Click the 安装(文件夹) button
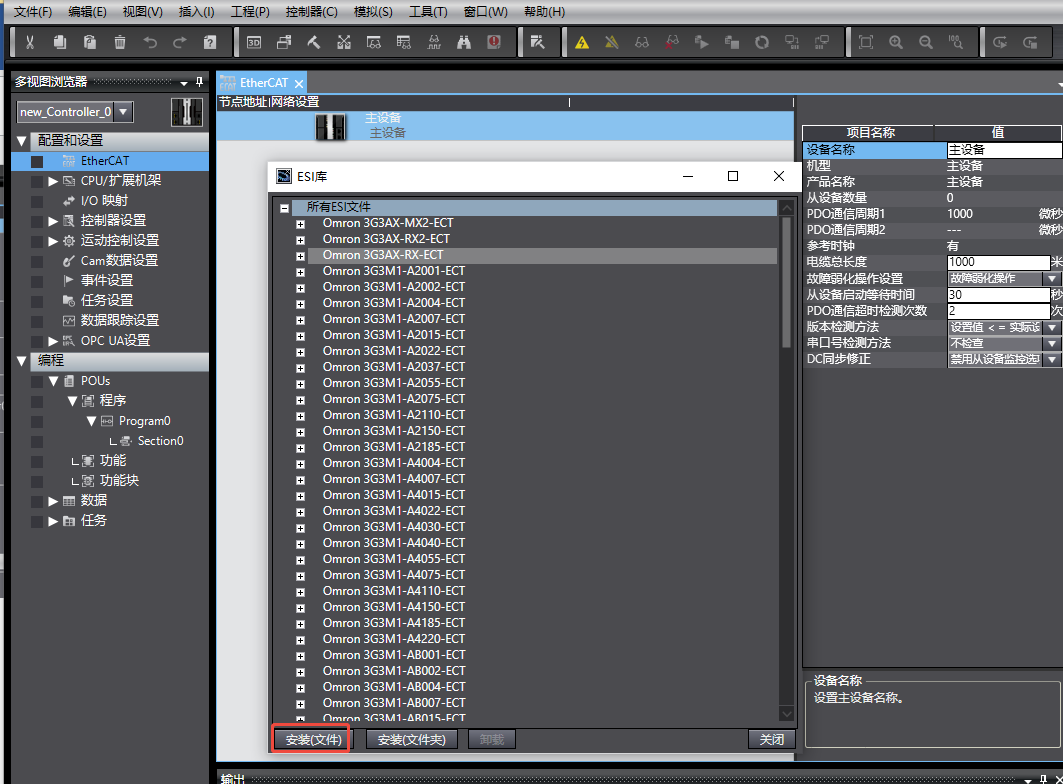This screenshot has height=784, width=1063. pos(412,740)
